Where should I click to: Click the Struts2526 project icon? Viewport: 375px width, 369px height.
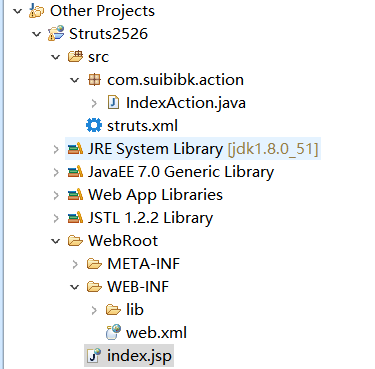[x=56, y=33]
